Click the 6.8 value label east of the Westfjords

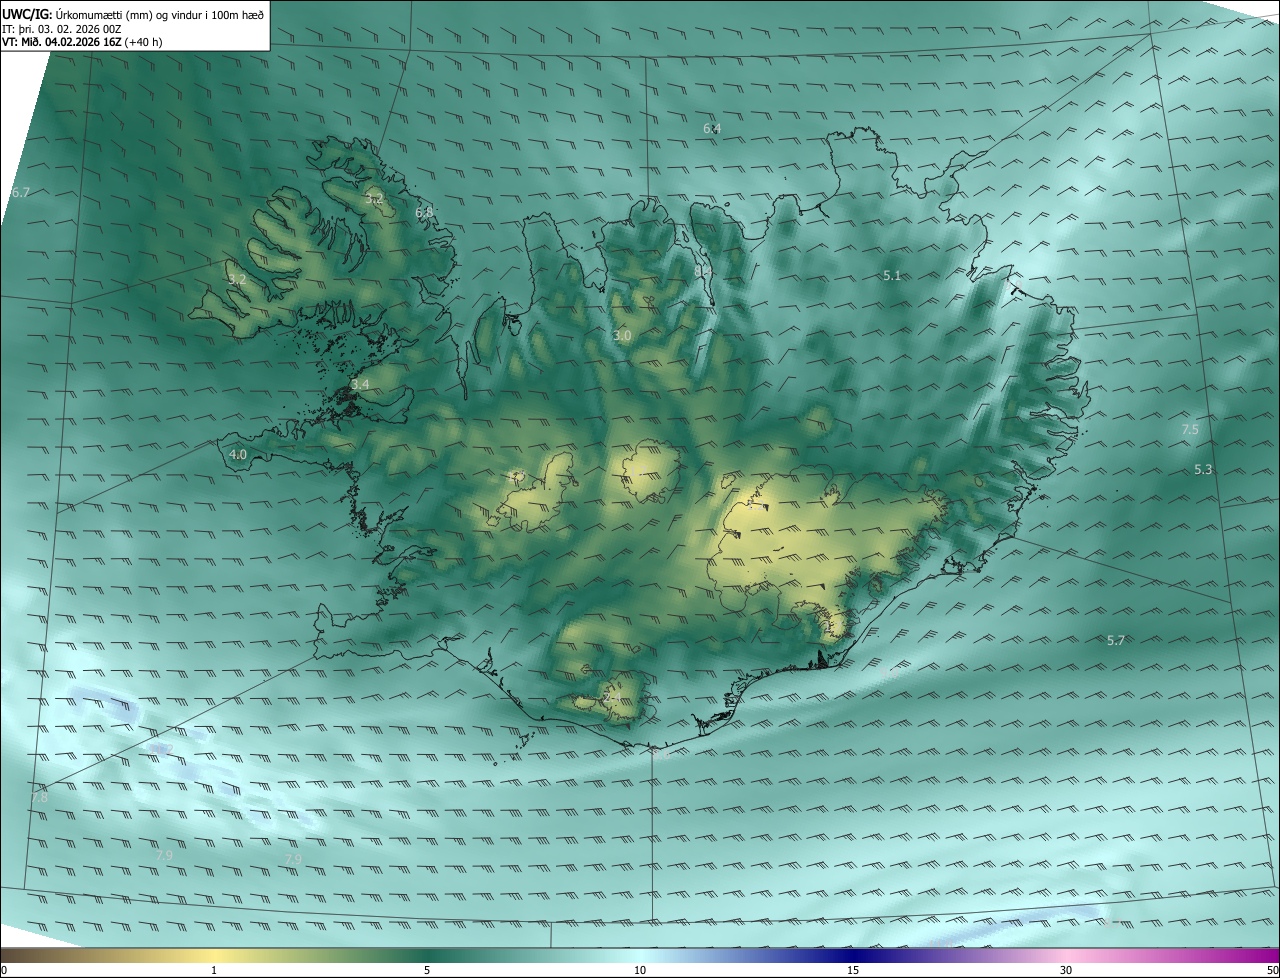pyautogui.click(x=424, y=212)
